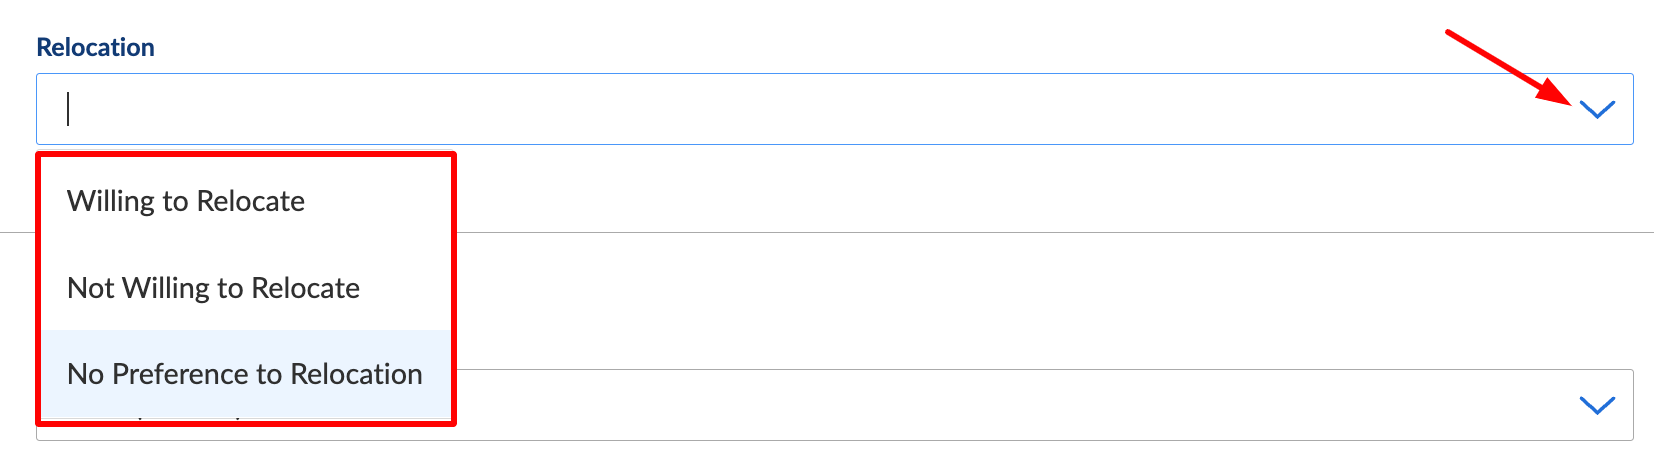Expand the lower dropdown below Relocation
The height and width of the screenshot is (450, 1654).
pyautogui.click(x=1597, y=405)
